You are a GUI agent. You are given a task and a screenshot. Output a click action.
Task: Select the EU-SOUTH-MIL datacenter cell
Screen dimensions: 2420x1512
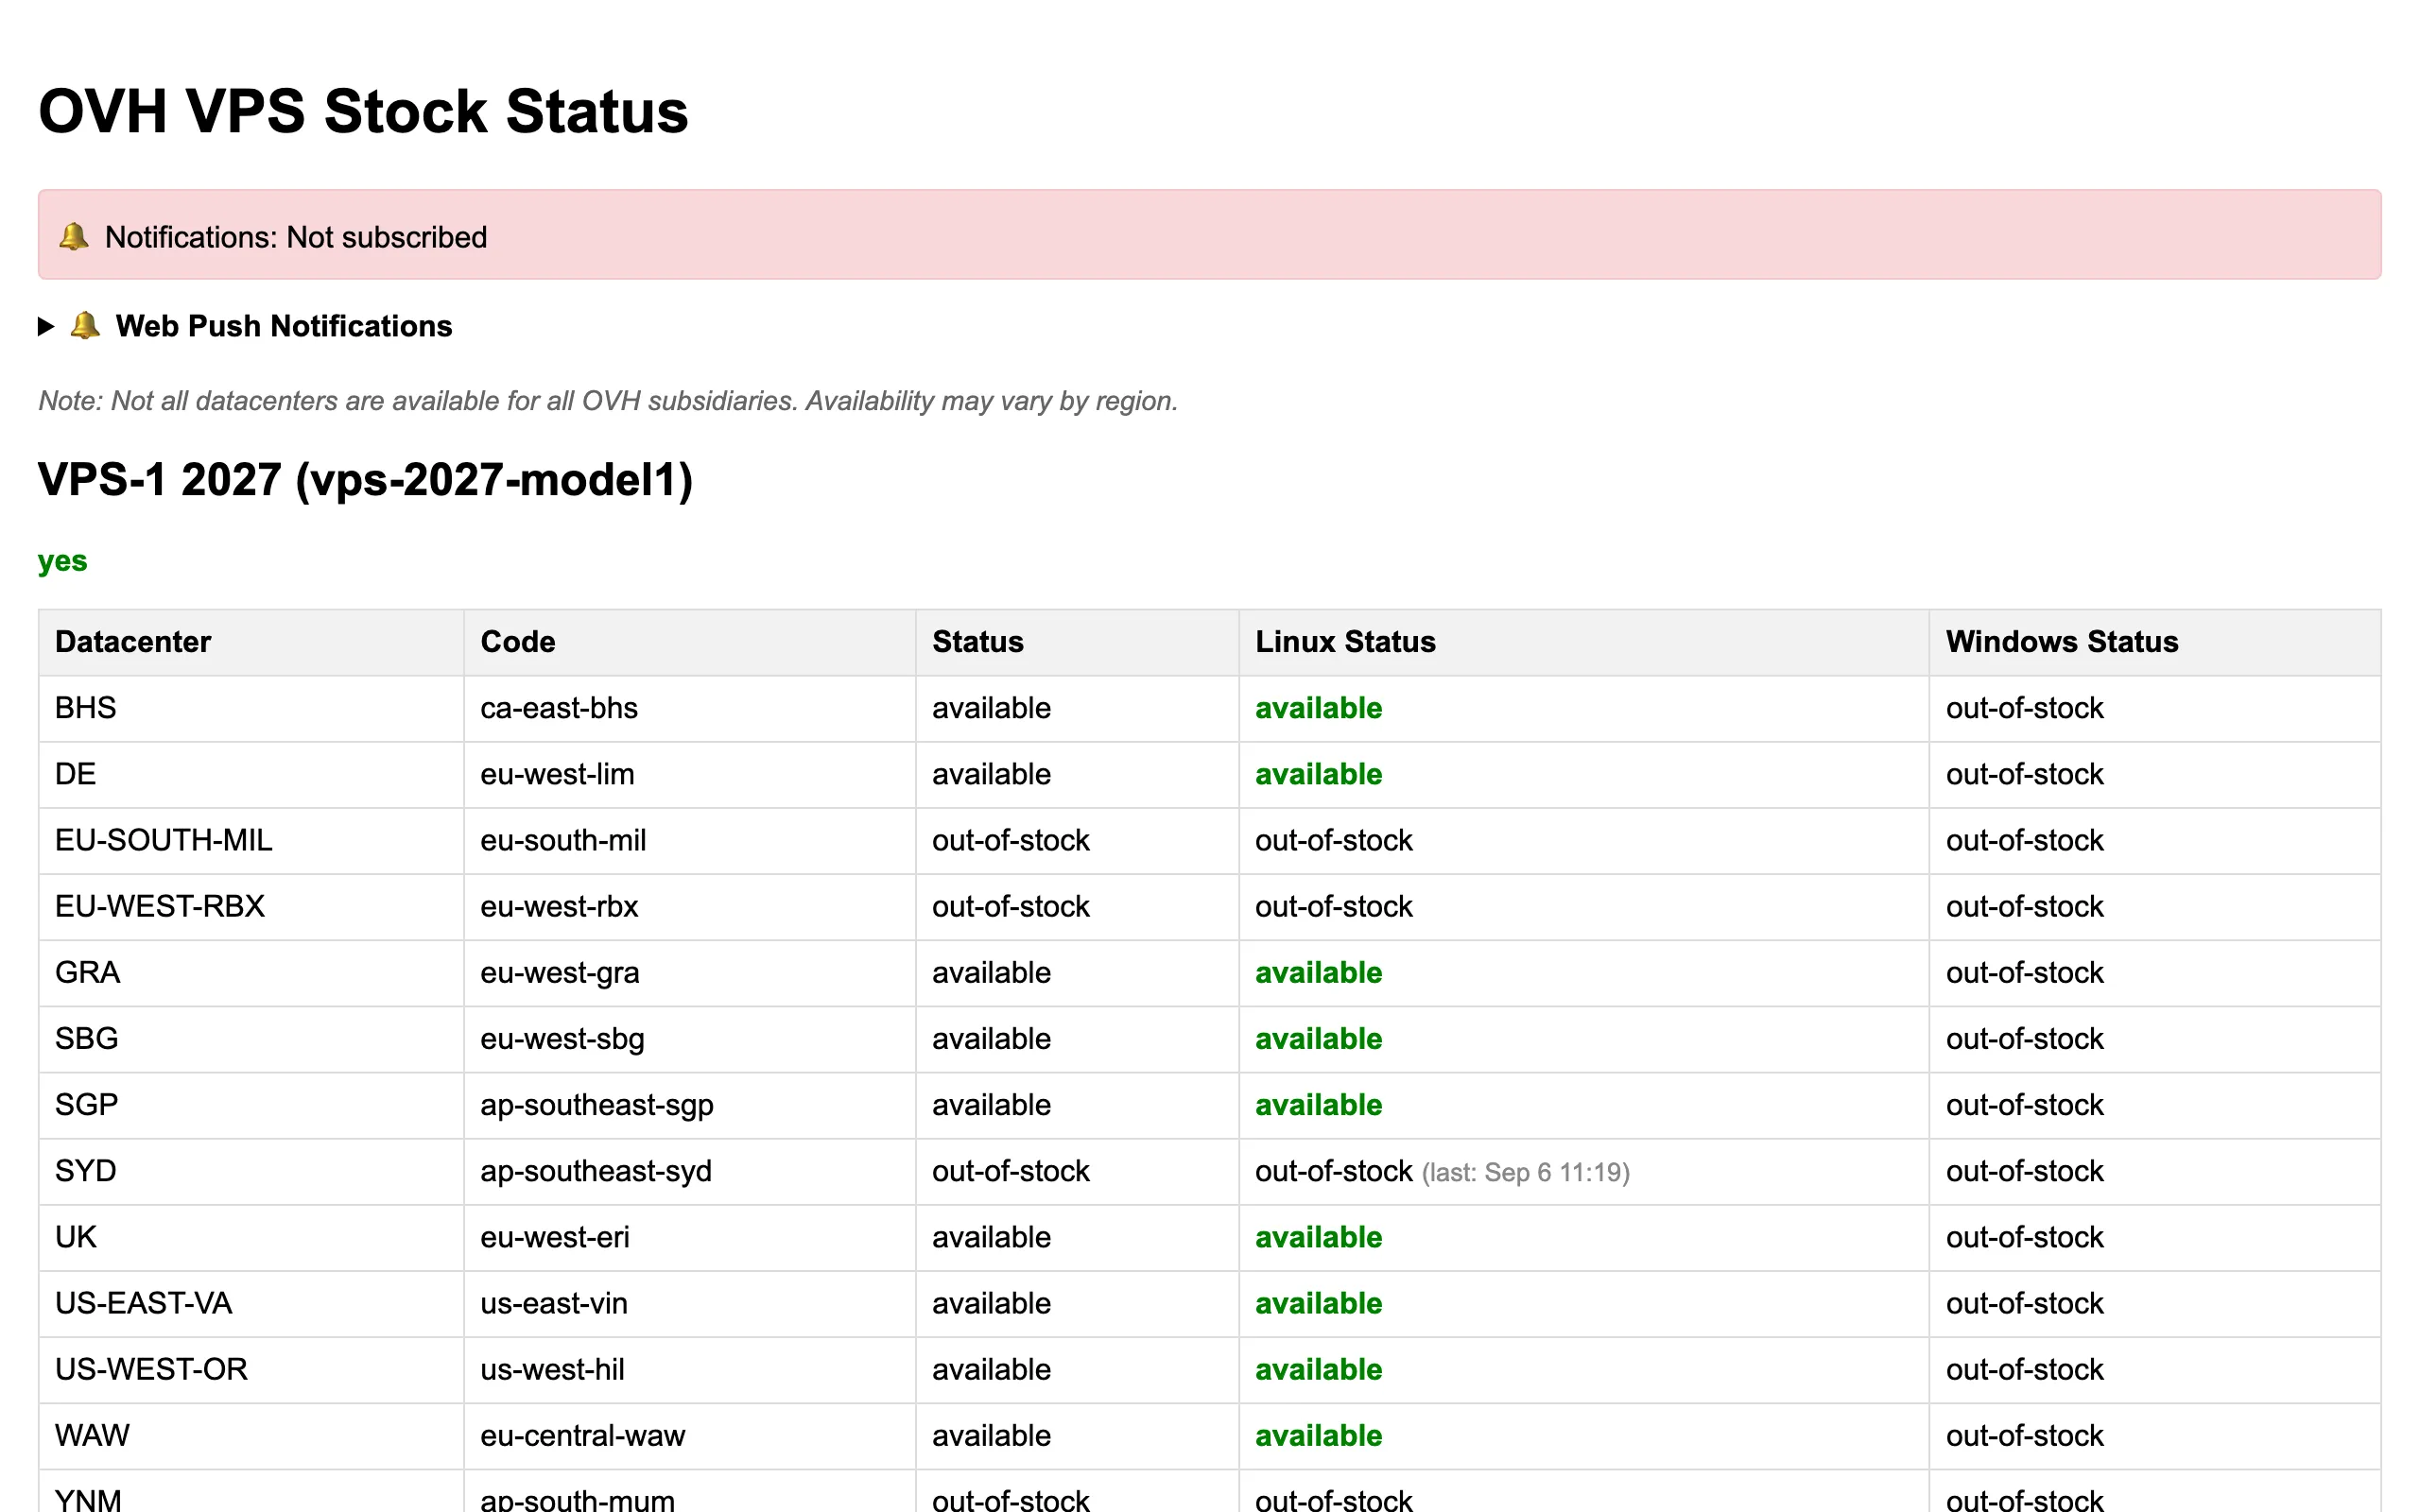251,840
